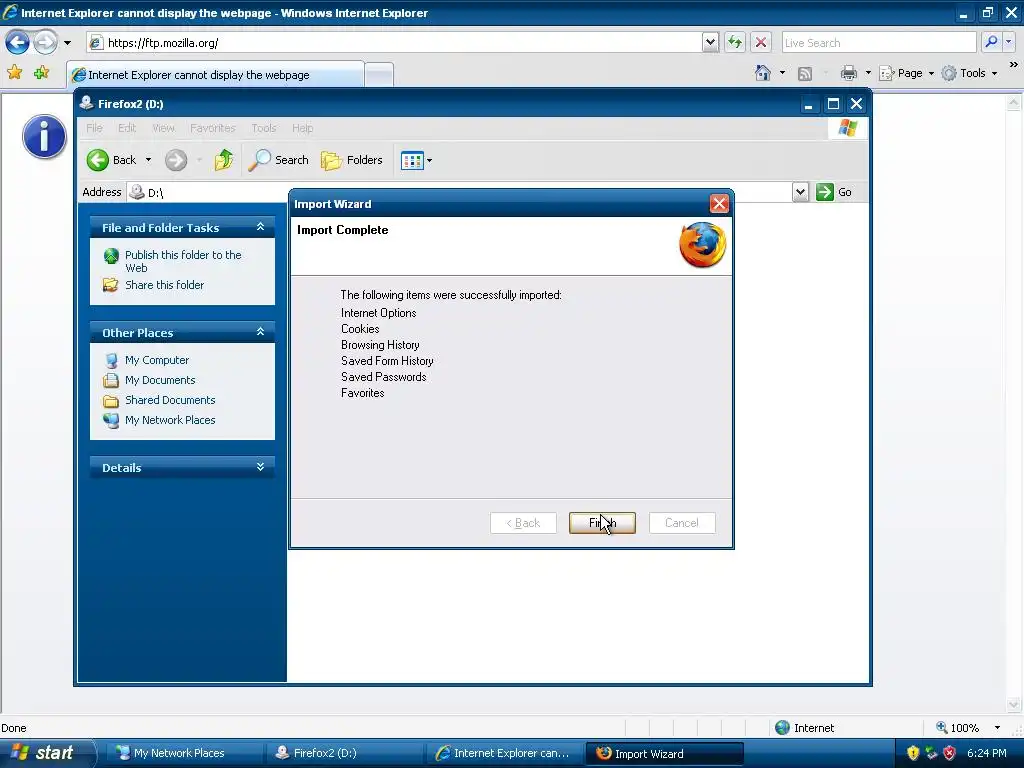Click the IE Home icon
This screenshot has height=768, width=1024.
(763, 73)
